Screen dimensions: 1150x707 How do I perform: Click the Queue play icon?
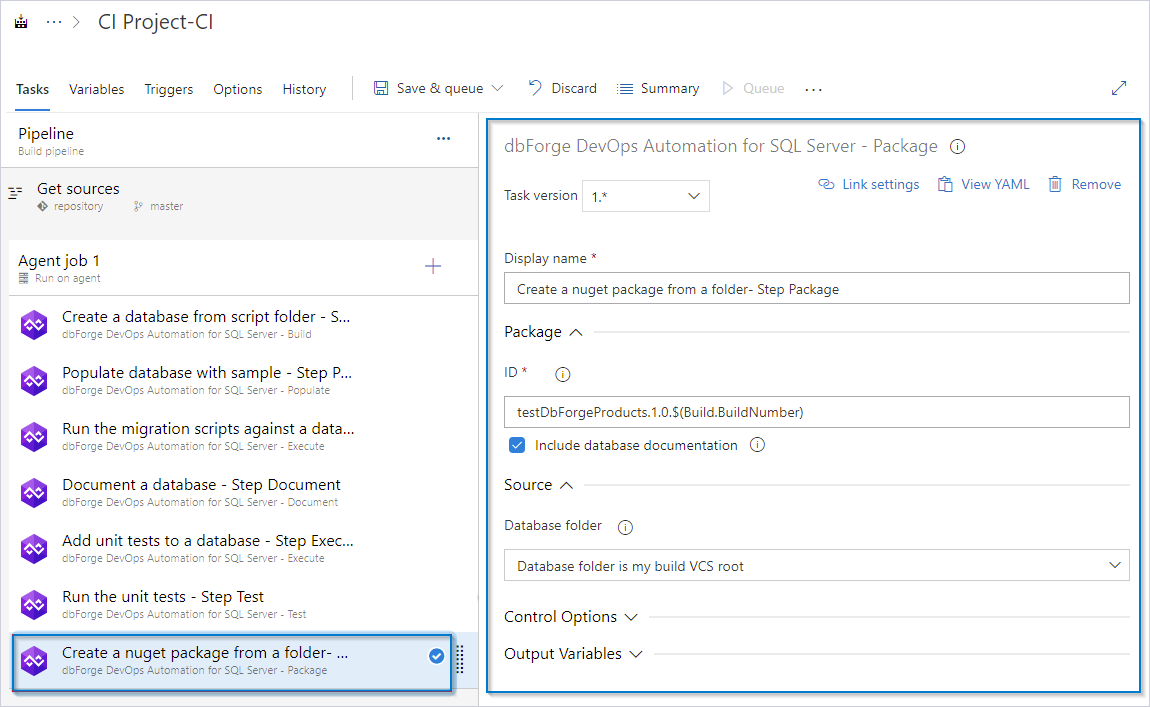point(728,88)
